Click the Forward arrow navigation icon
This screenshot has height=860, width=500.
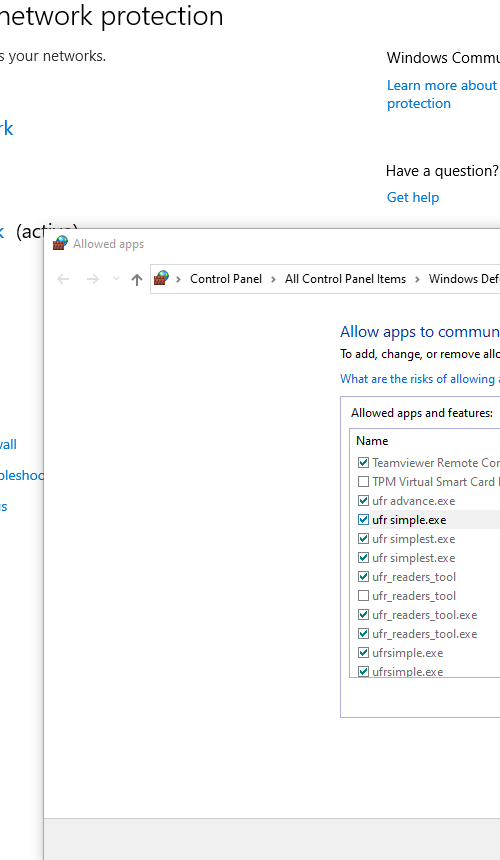pos(93,279)
